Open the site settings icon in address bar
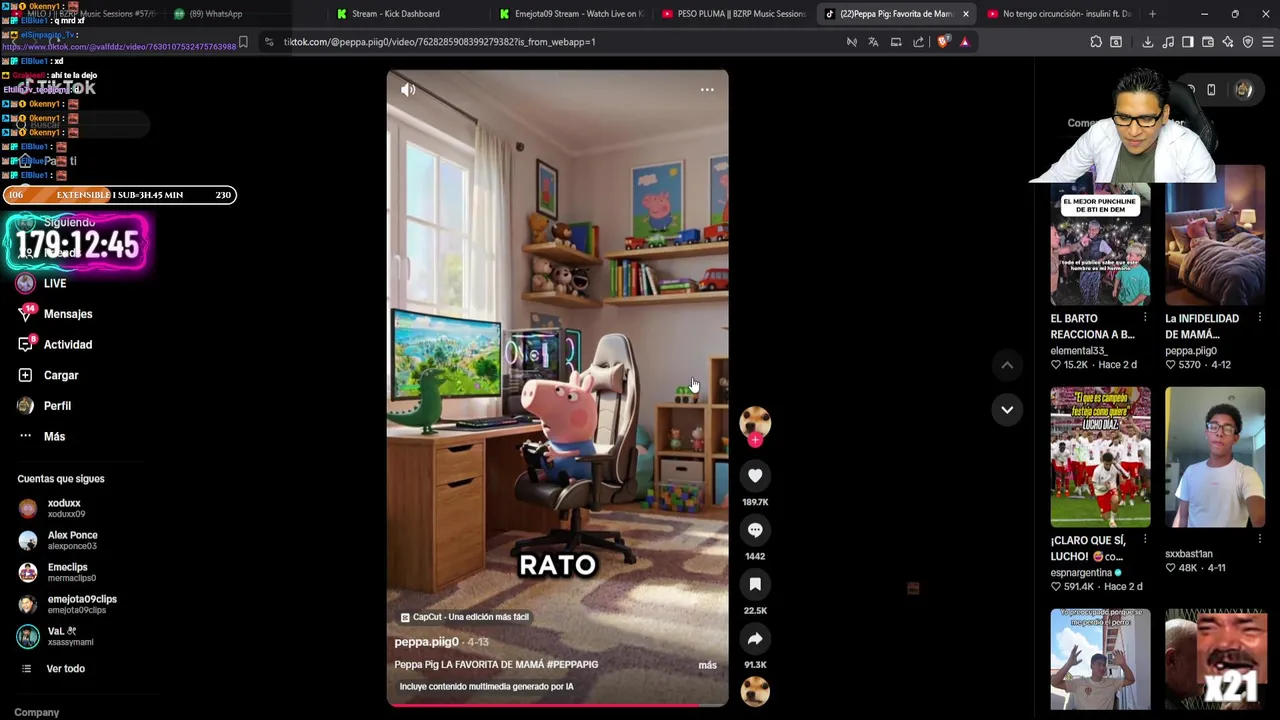This screenshot has width=1280, height=720. [x=269, y=42]
